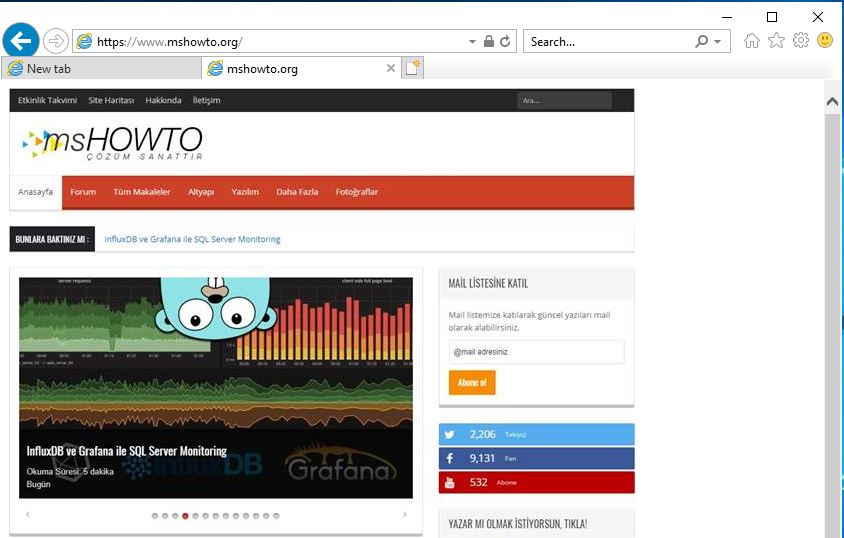
Task: Click the Facebook icon in fan row
Action: click(449, 458)
